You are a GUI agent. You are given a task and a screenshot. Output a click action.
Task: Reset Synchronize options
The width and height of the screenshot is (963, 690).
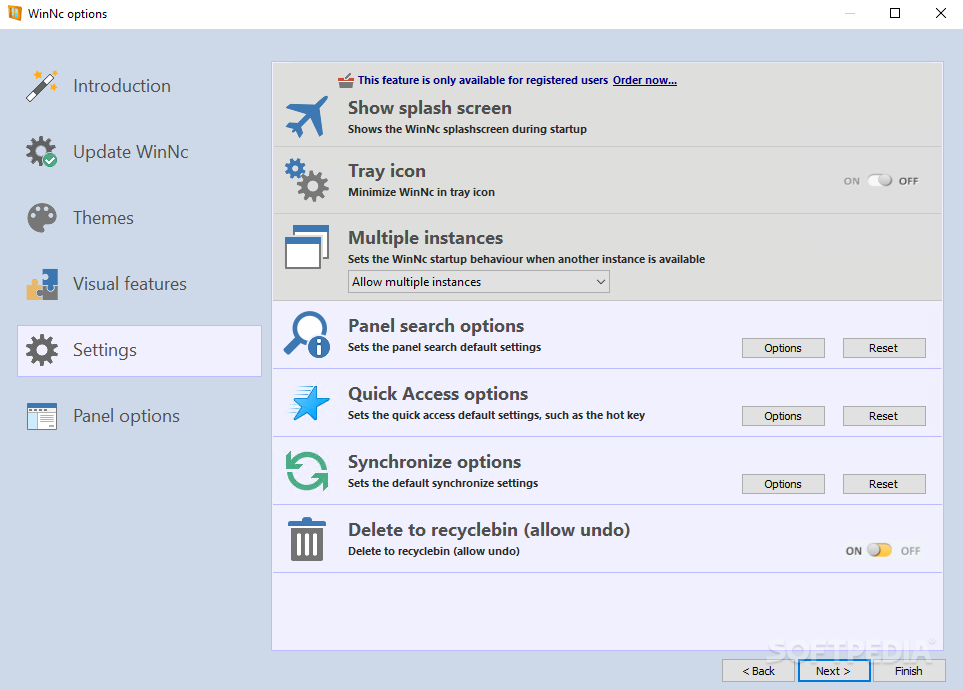[x=884, y=484]
